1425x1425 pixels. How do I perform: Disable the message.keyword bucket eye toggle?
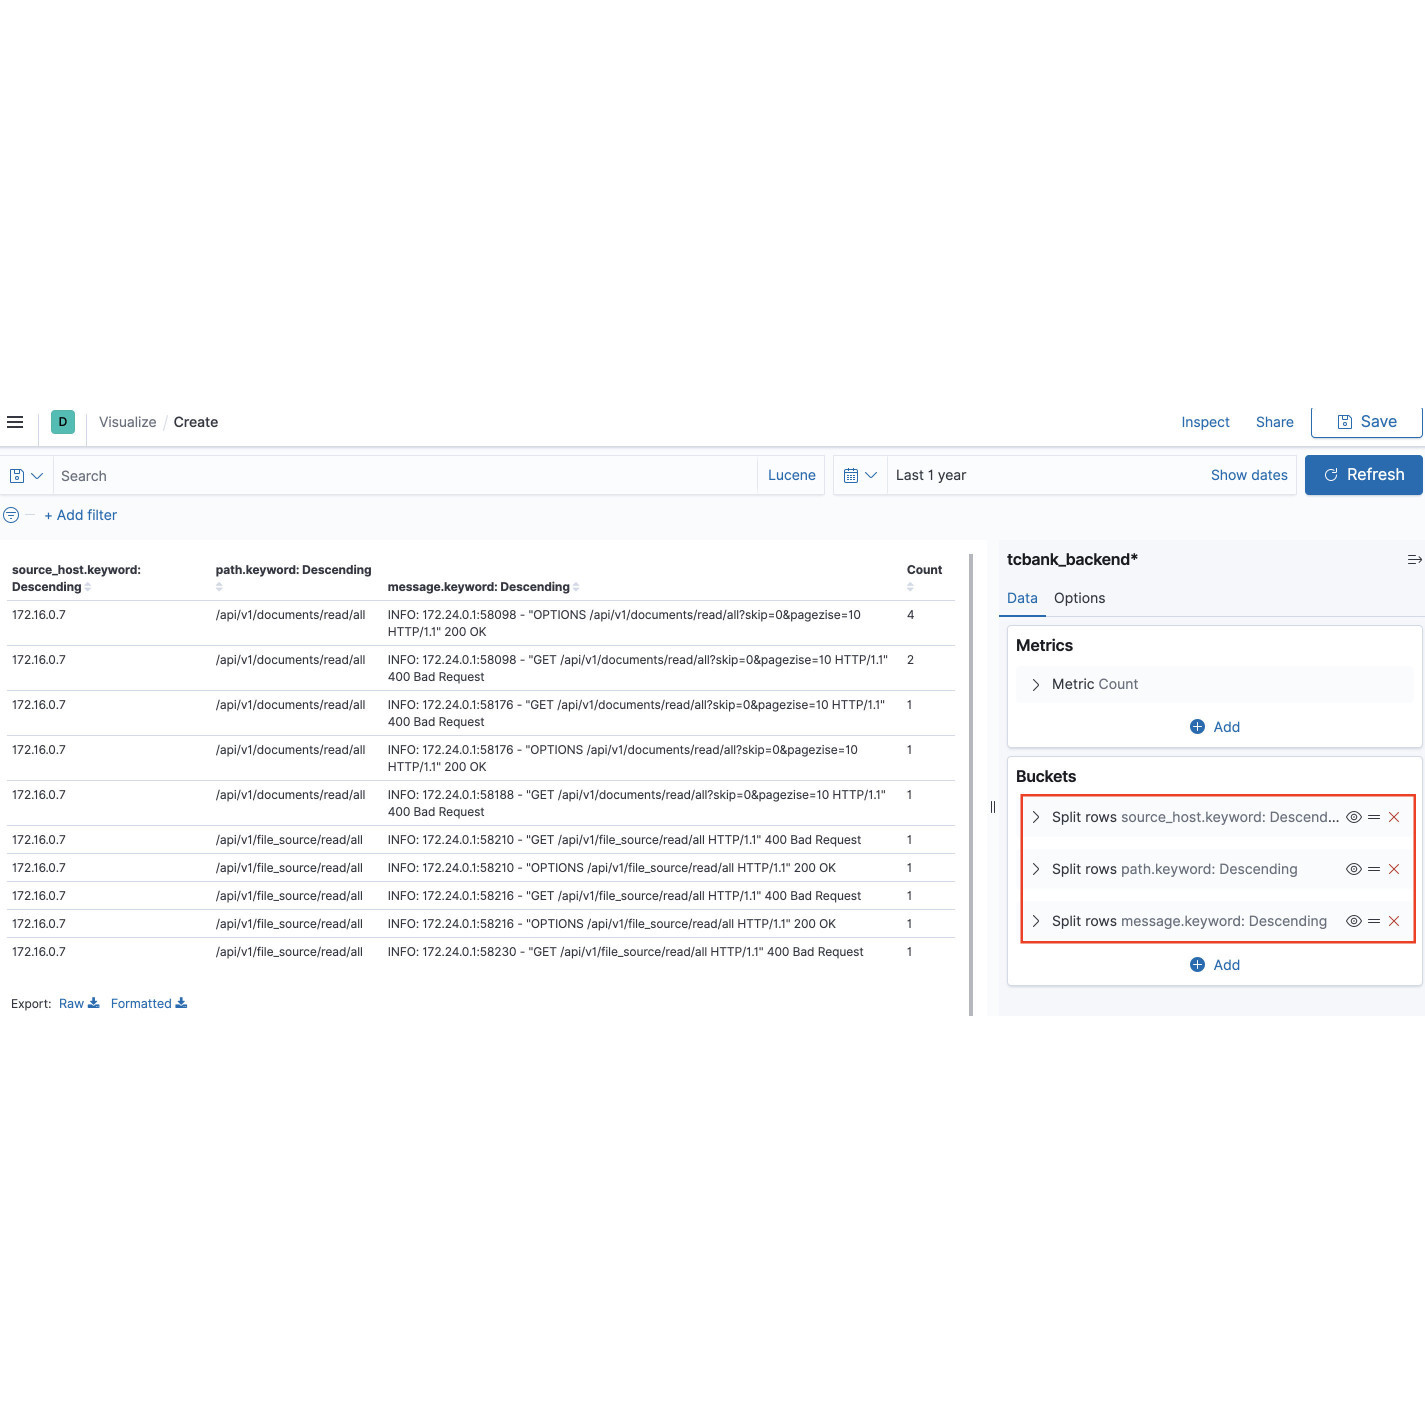click(1354, 921)
